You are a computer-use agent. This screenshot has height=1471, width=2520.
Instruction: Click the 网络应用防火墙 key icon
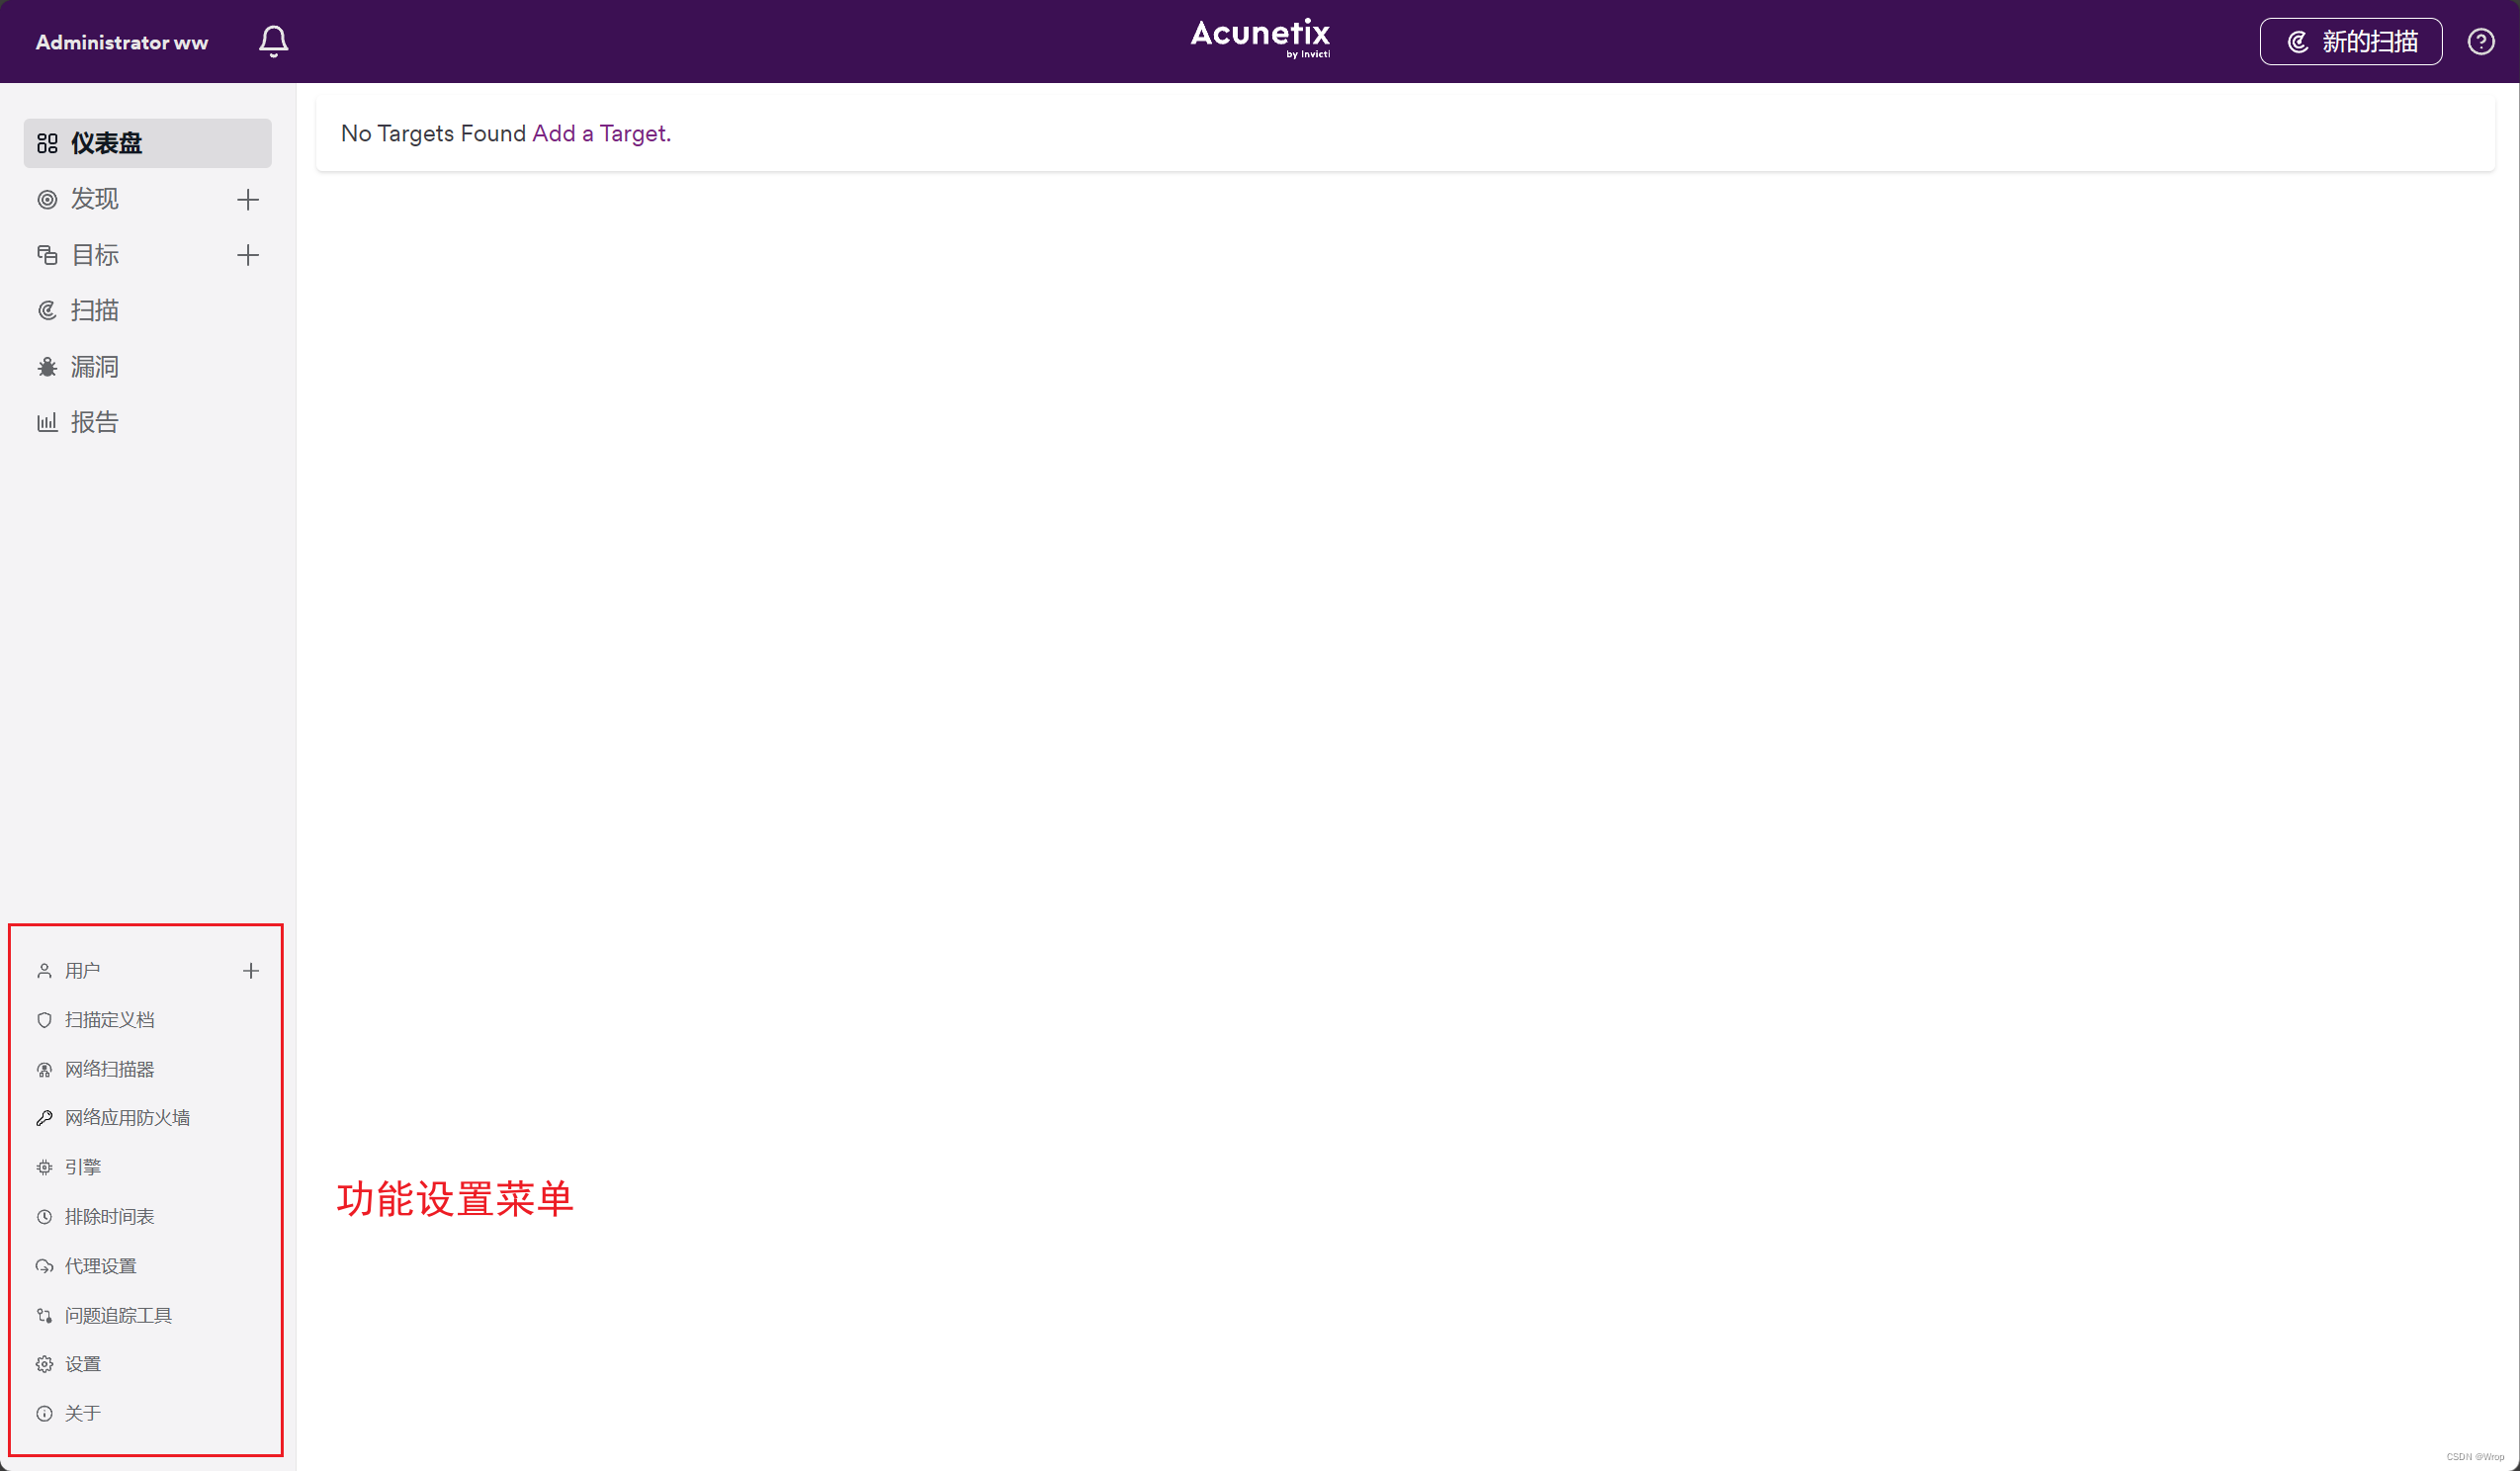[x=44, y=1118]
